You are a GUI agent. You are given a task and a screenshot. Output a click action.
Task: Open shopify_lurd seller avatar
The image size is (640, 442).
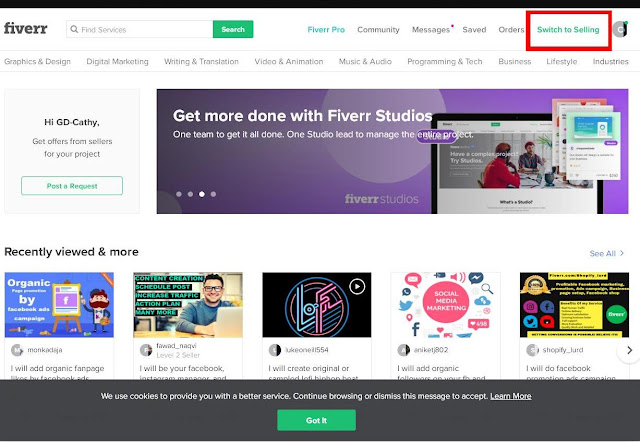click(x=532, y=350)
